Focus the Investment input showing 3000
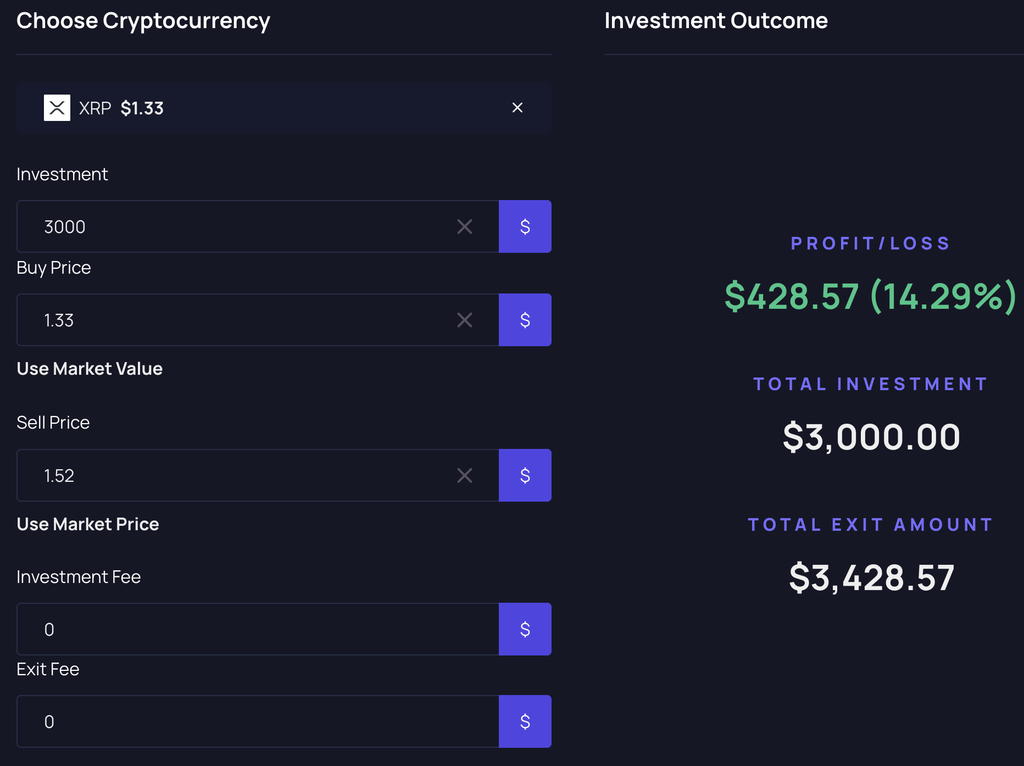Image resolution: width=1024 pixels, height=766 pixels. [257, 227]
